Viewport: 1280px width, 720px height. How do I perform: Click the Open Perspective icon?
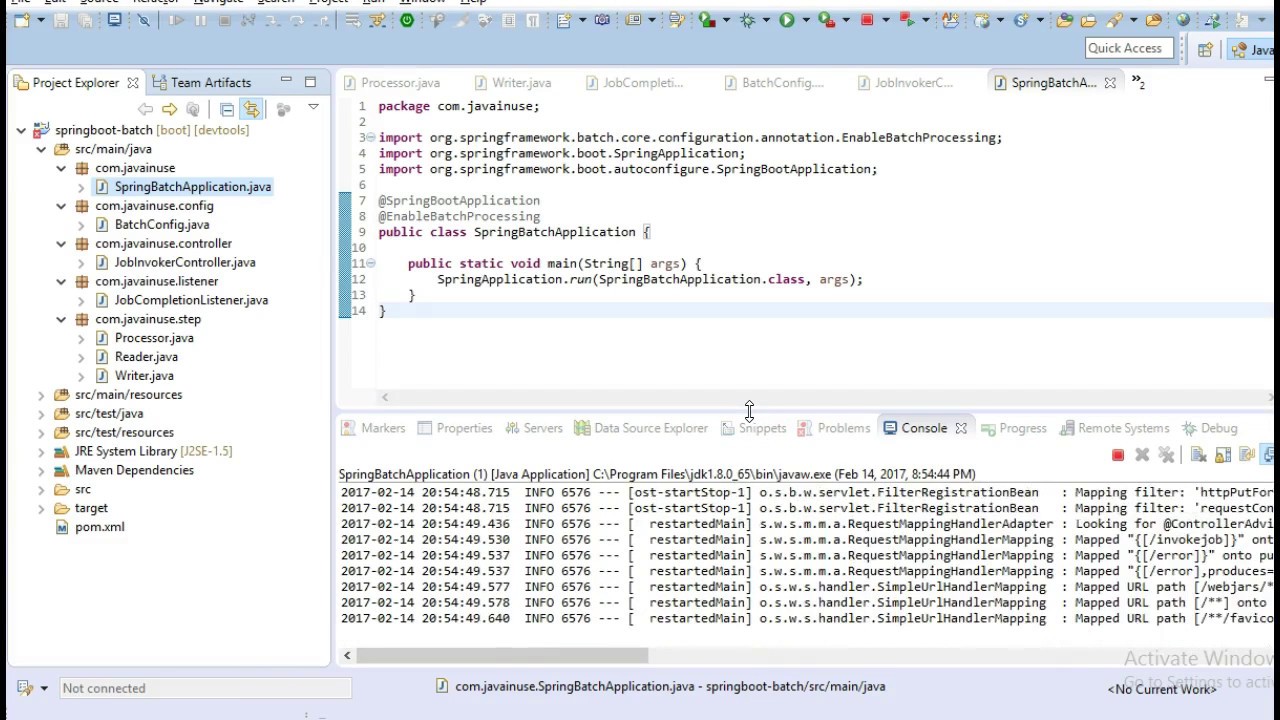[x=1205, y=49]
